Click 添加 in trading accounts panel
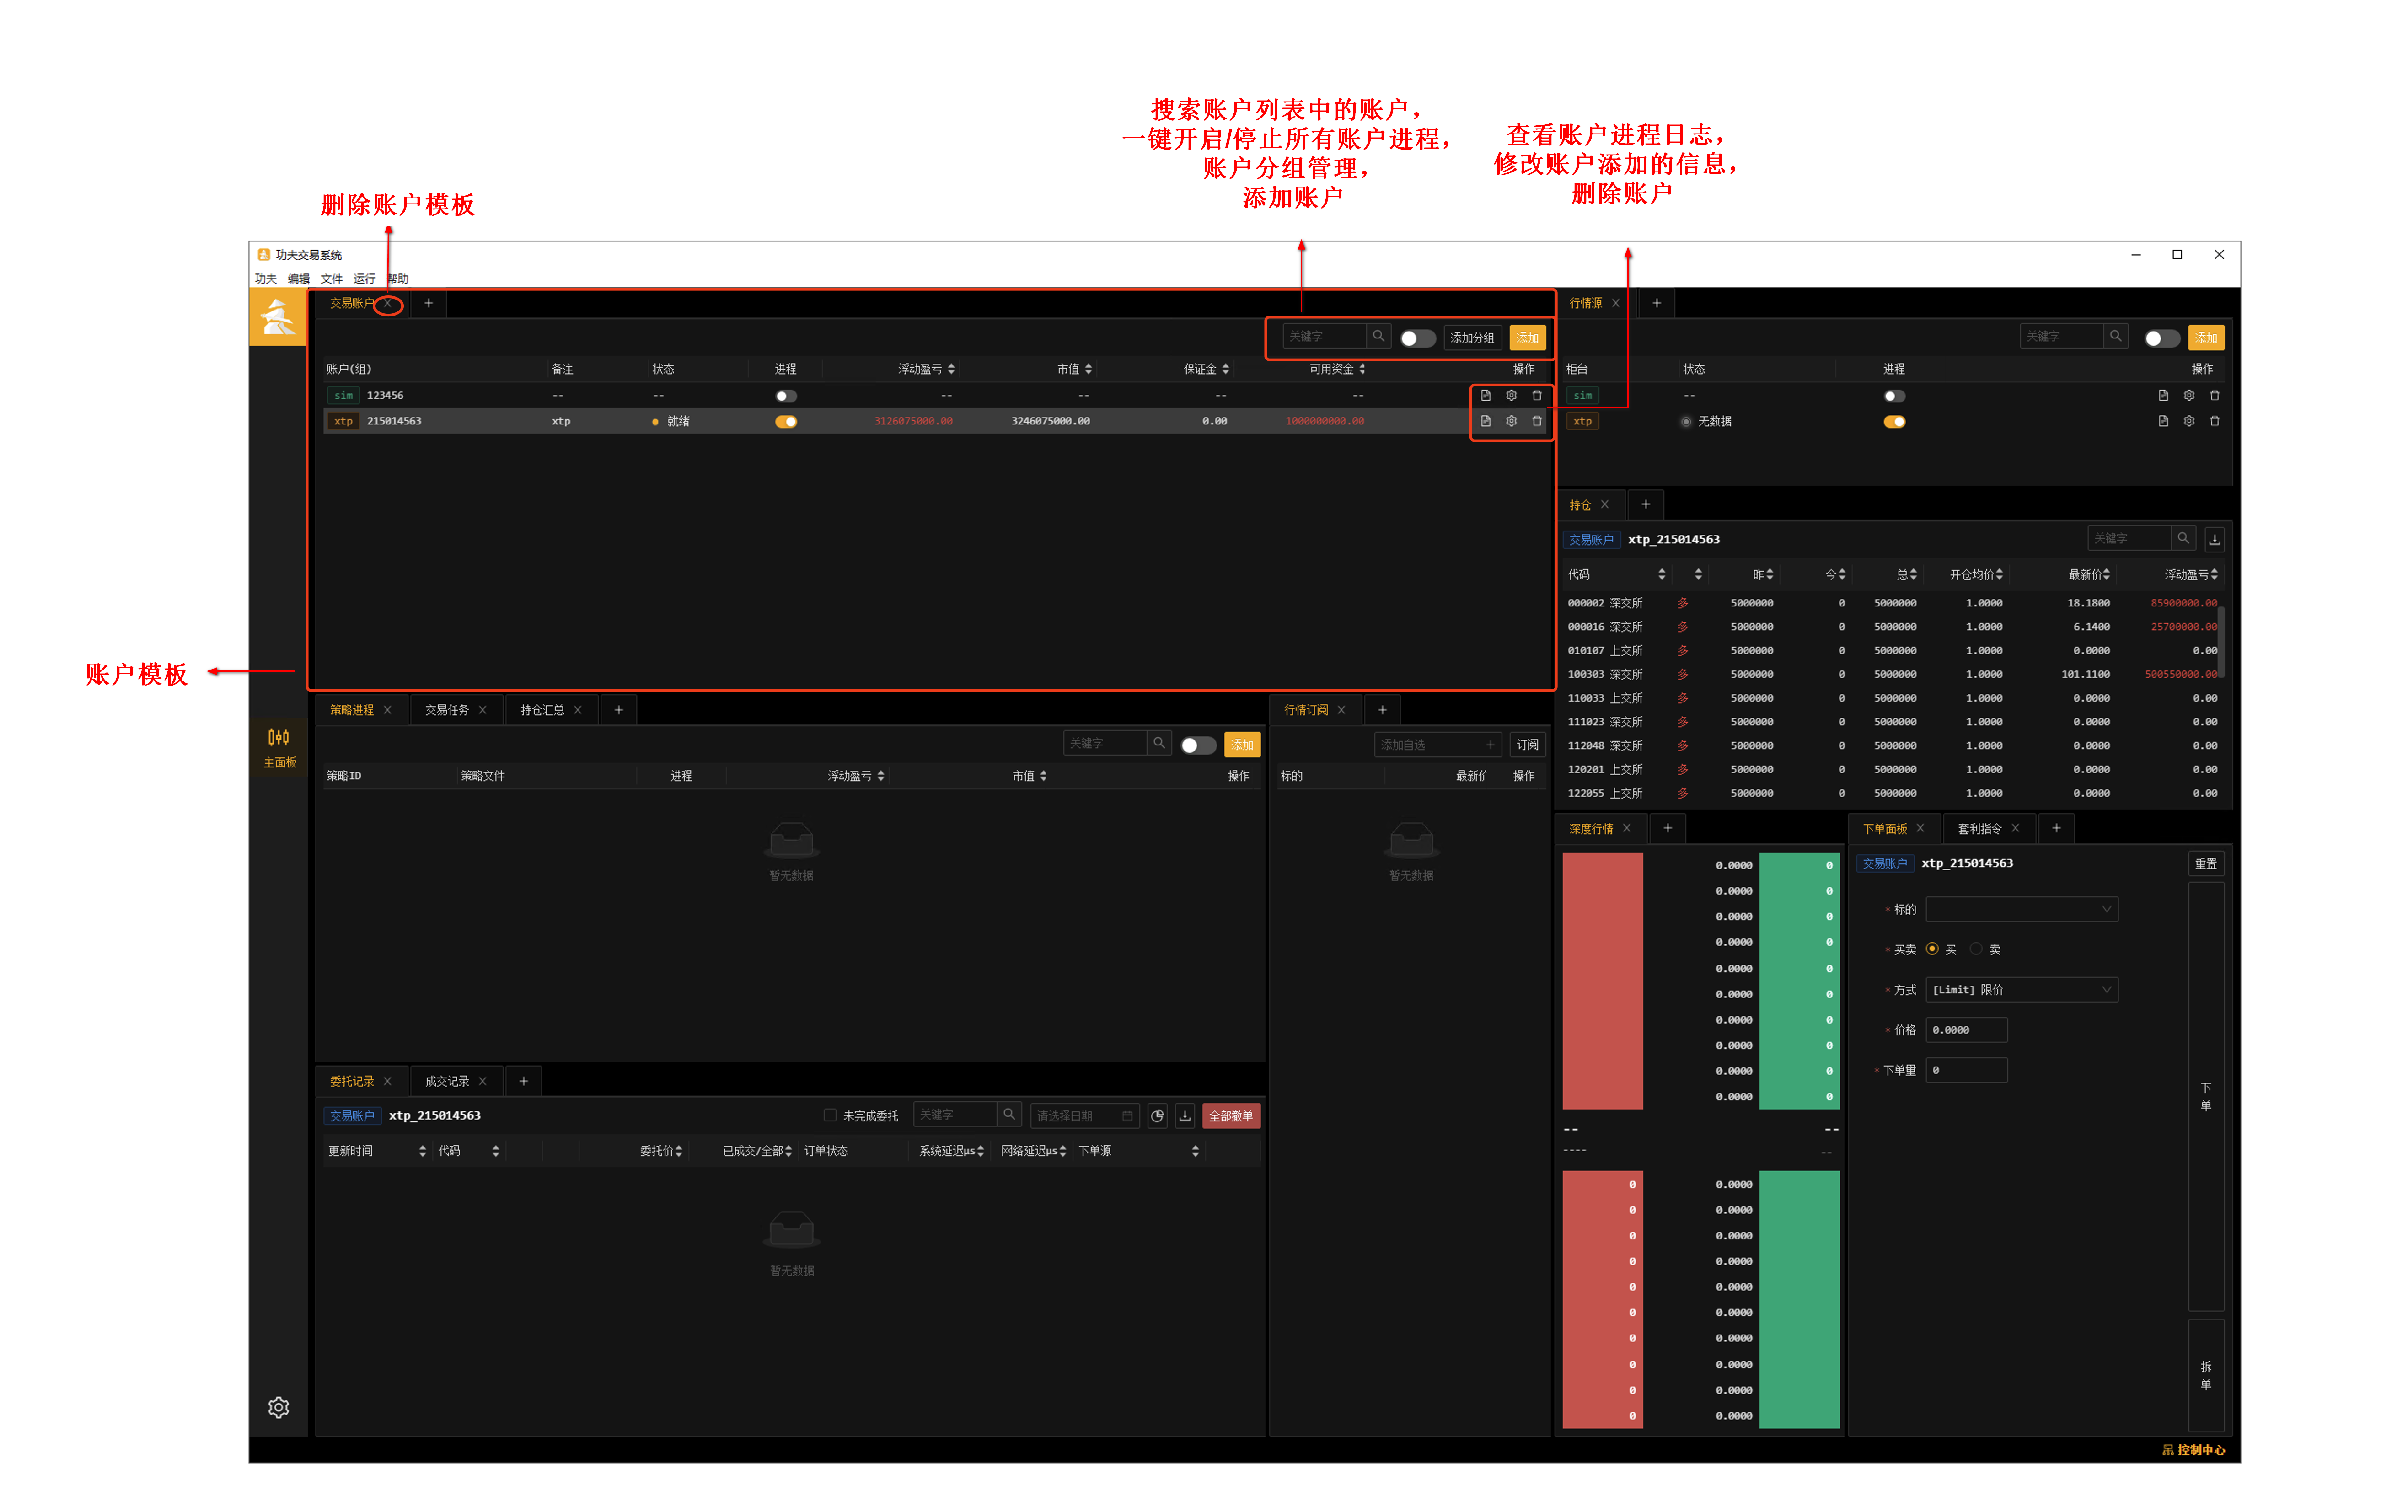The width and height of the screenshot is (2408, 1512). [1528, 339]
